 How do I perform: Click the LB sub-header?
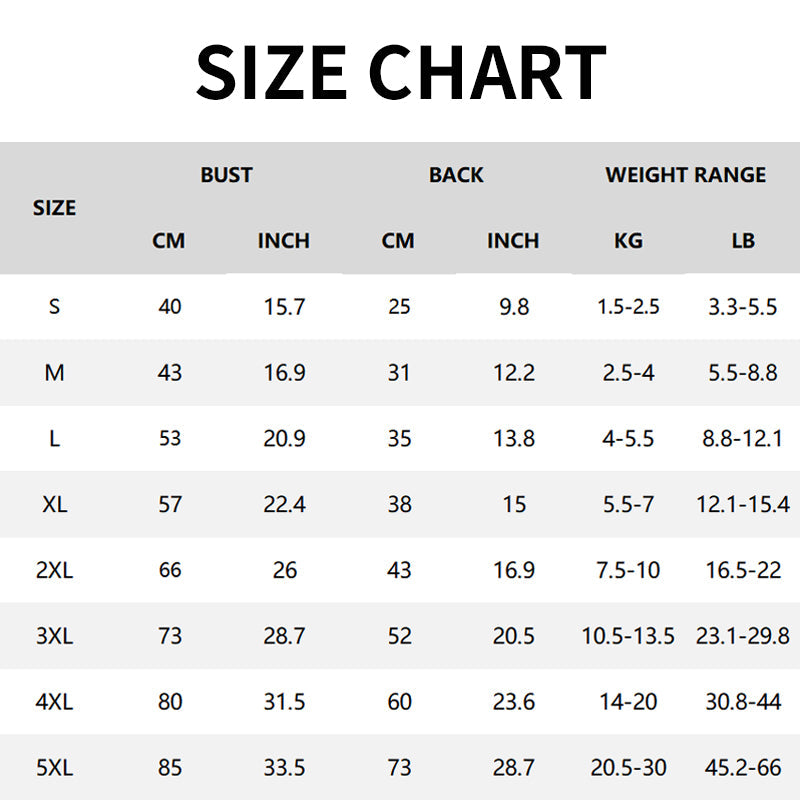coord(742,241)
